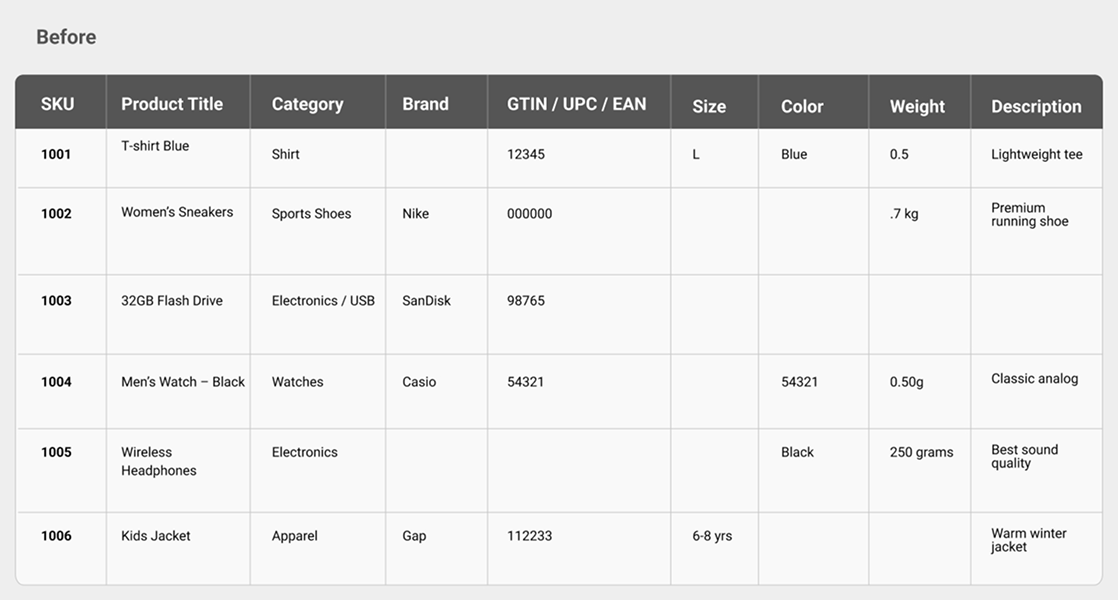Image resolution: width=1118 pixels, height=600 pixels.
Task: Select the SKU cell 1003
Action: coord(56,301)
